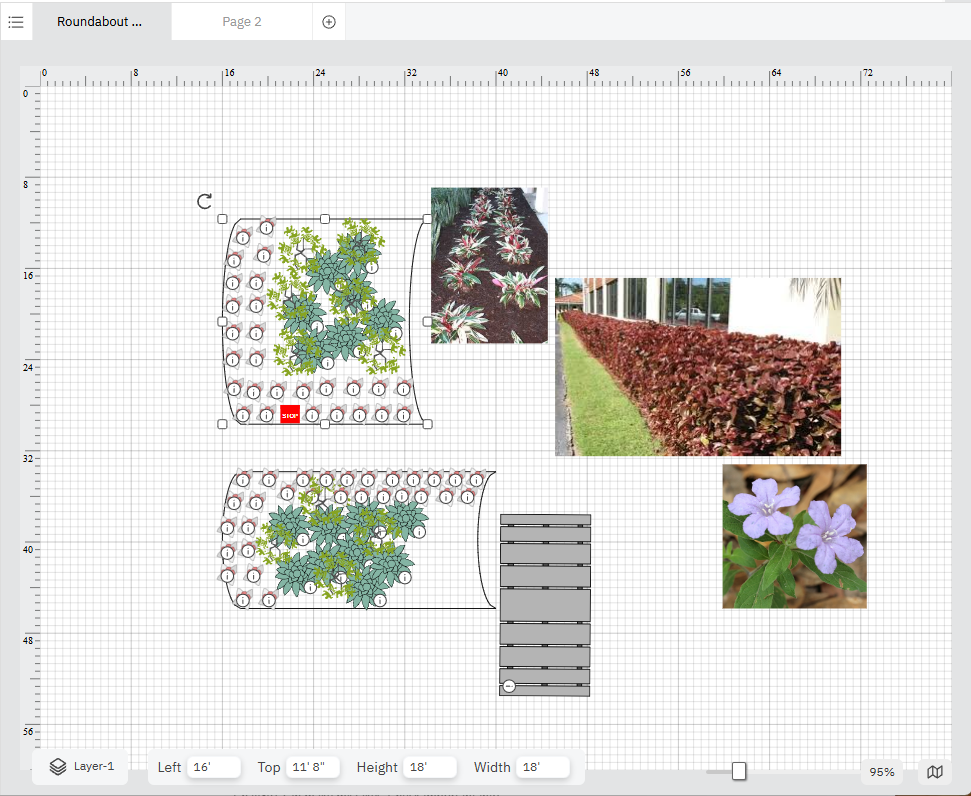Click the layers stack icon next to Layer-1
The height and width of the screenshot is (796, 971).
(57, 766)
